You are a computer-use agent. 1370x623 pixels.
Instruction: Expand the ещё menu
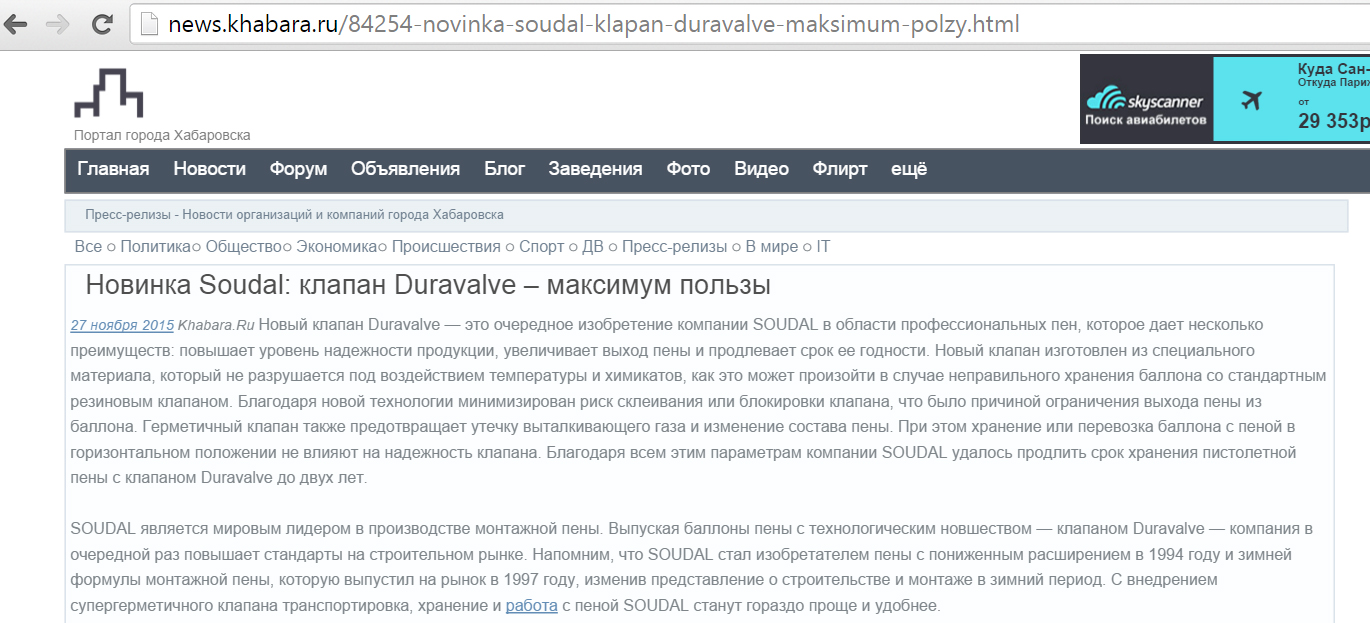tap(909, 169)
